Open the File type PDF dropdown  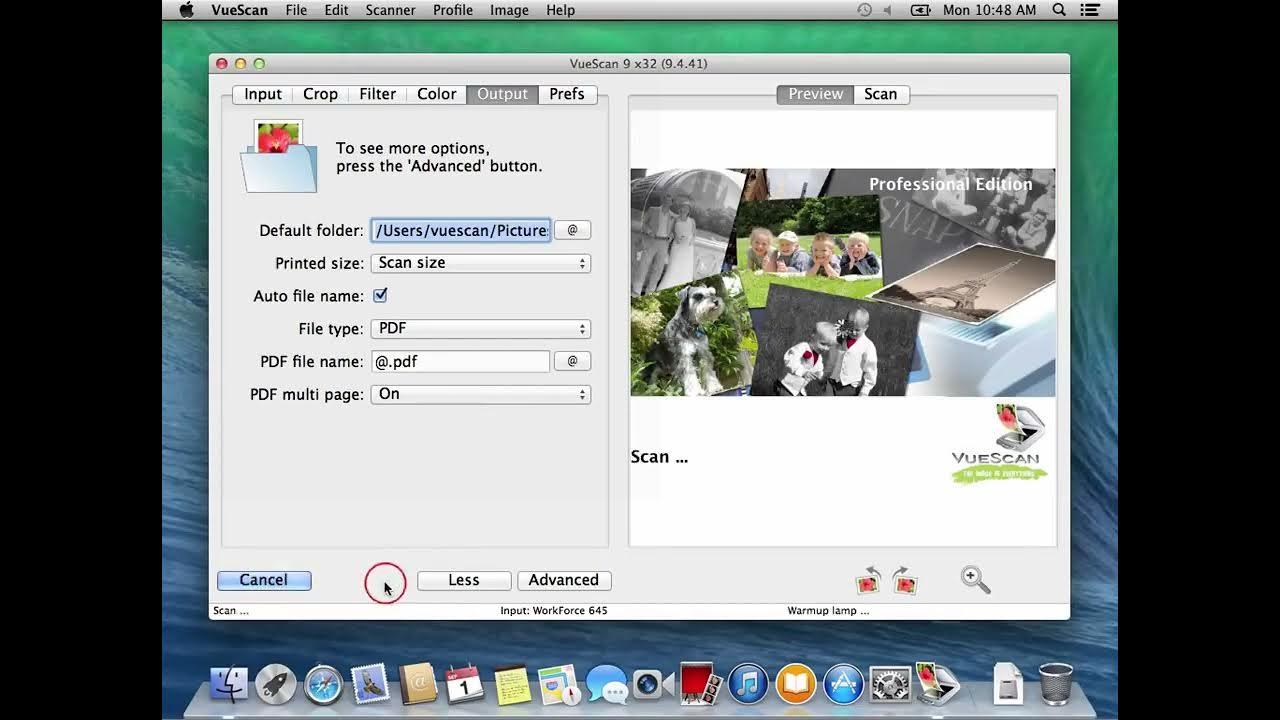(481, 329)
